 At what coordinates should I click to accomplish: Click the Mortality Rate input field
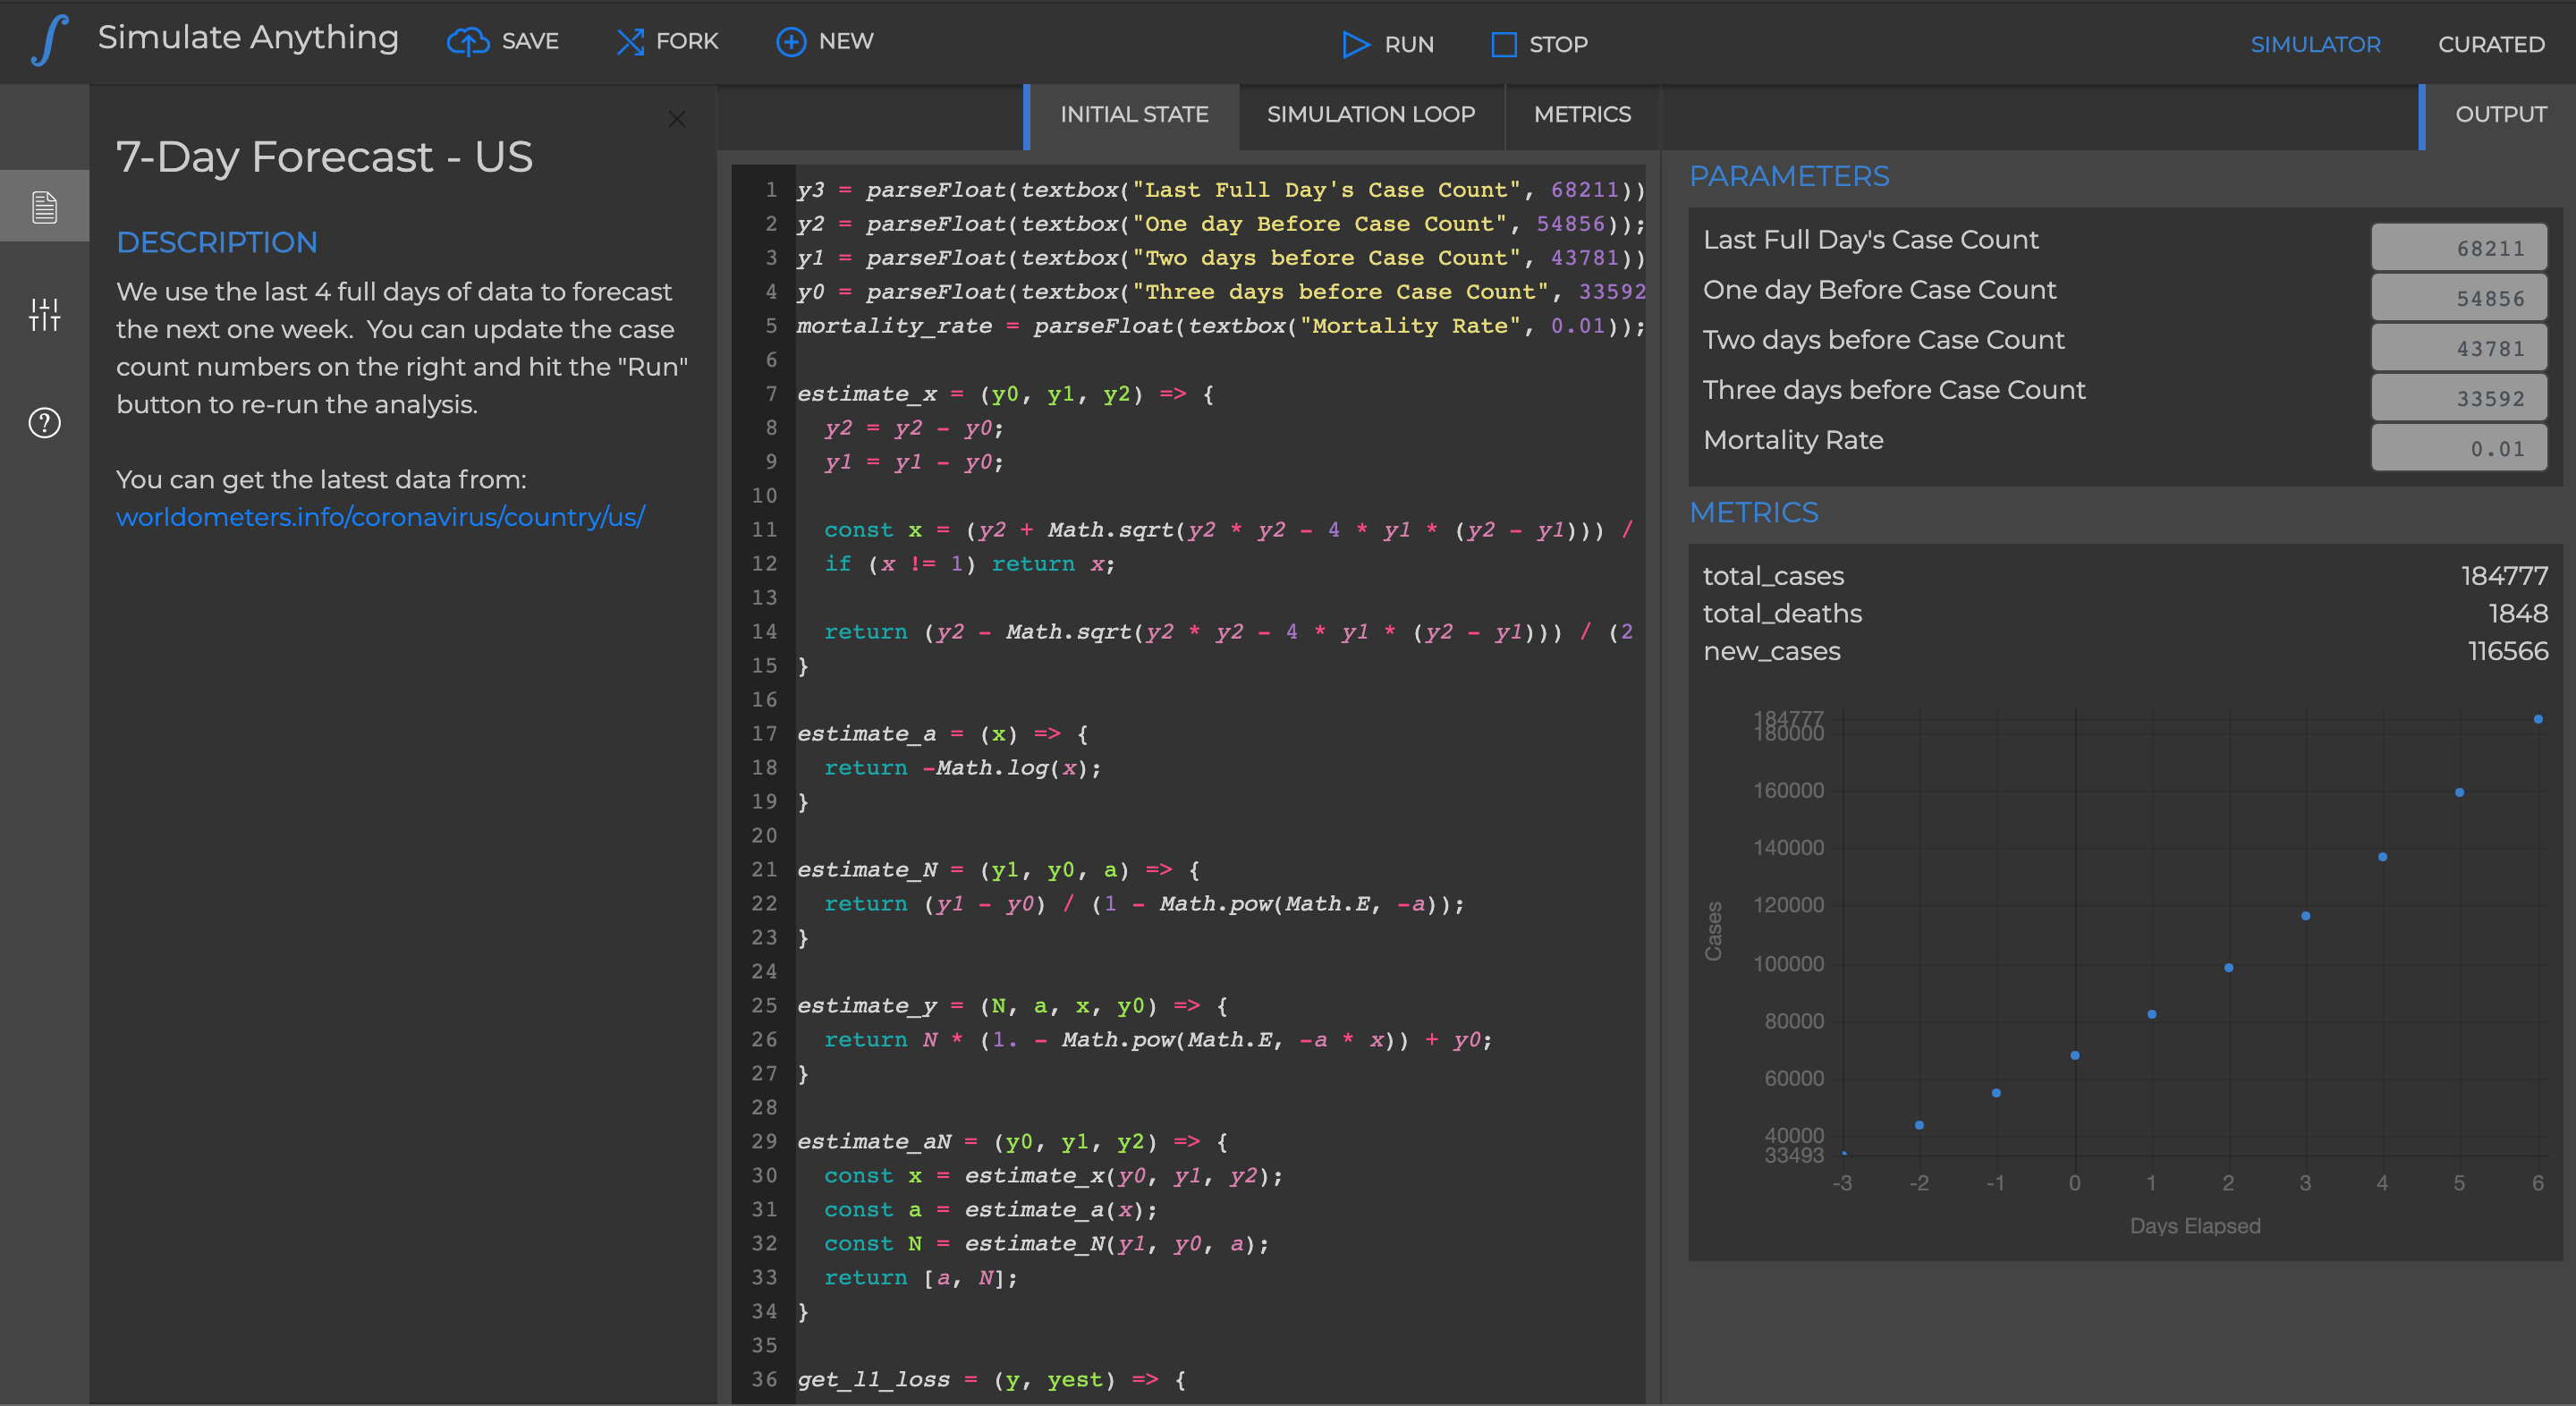(2458, 448)
